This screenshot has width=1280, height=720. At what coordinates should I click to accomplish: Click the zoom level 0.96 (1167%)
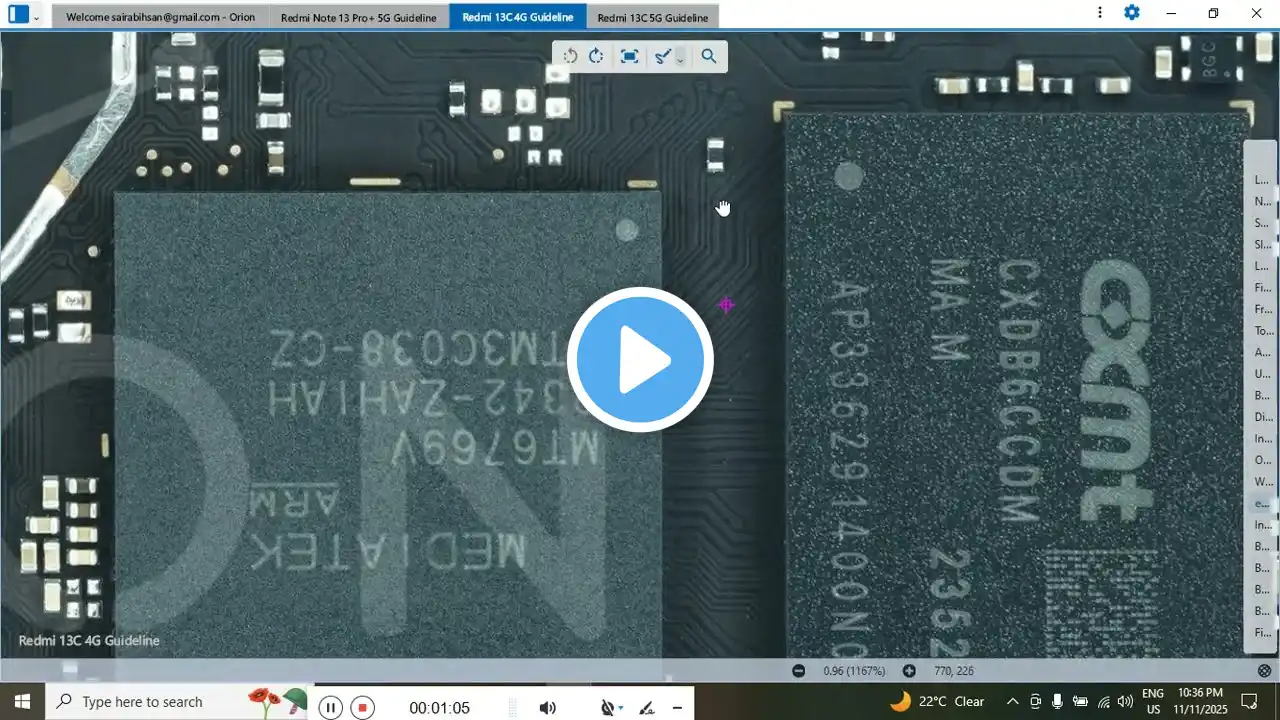pyautogui.click(x=853, y=671)
